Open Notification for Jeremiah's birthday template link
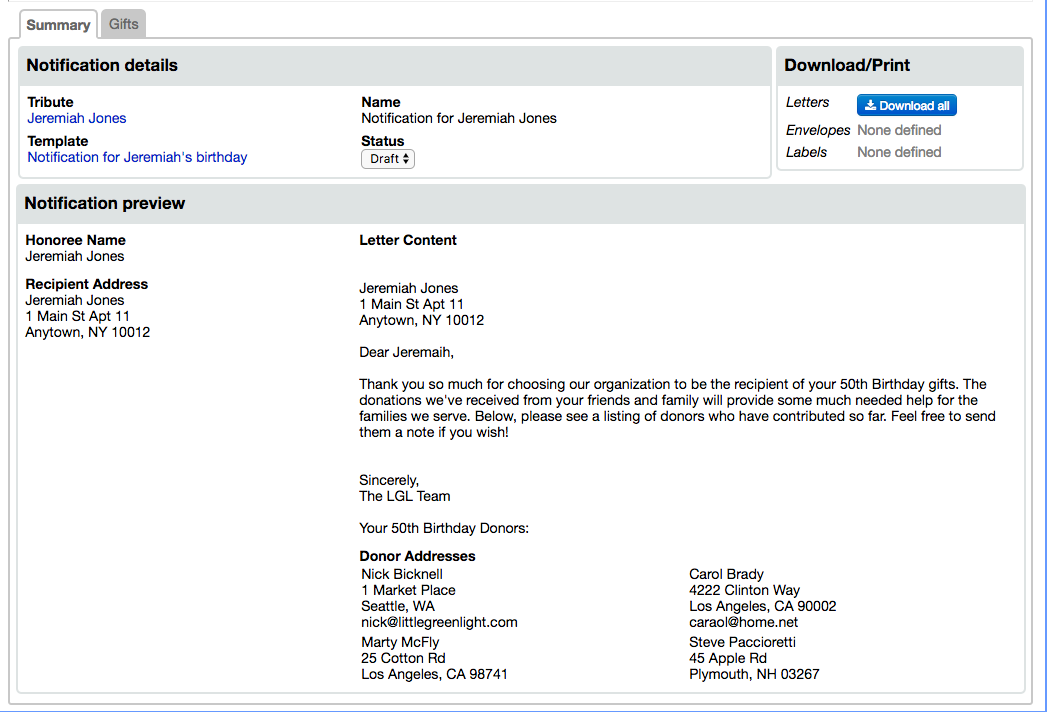Screen dimensions: 1047x712 point(137,157)
